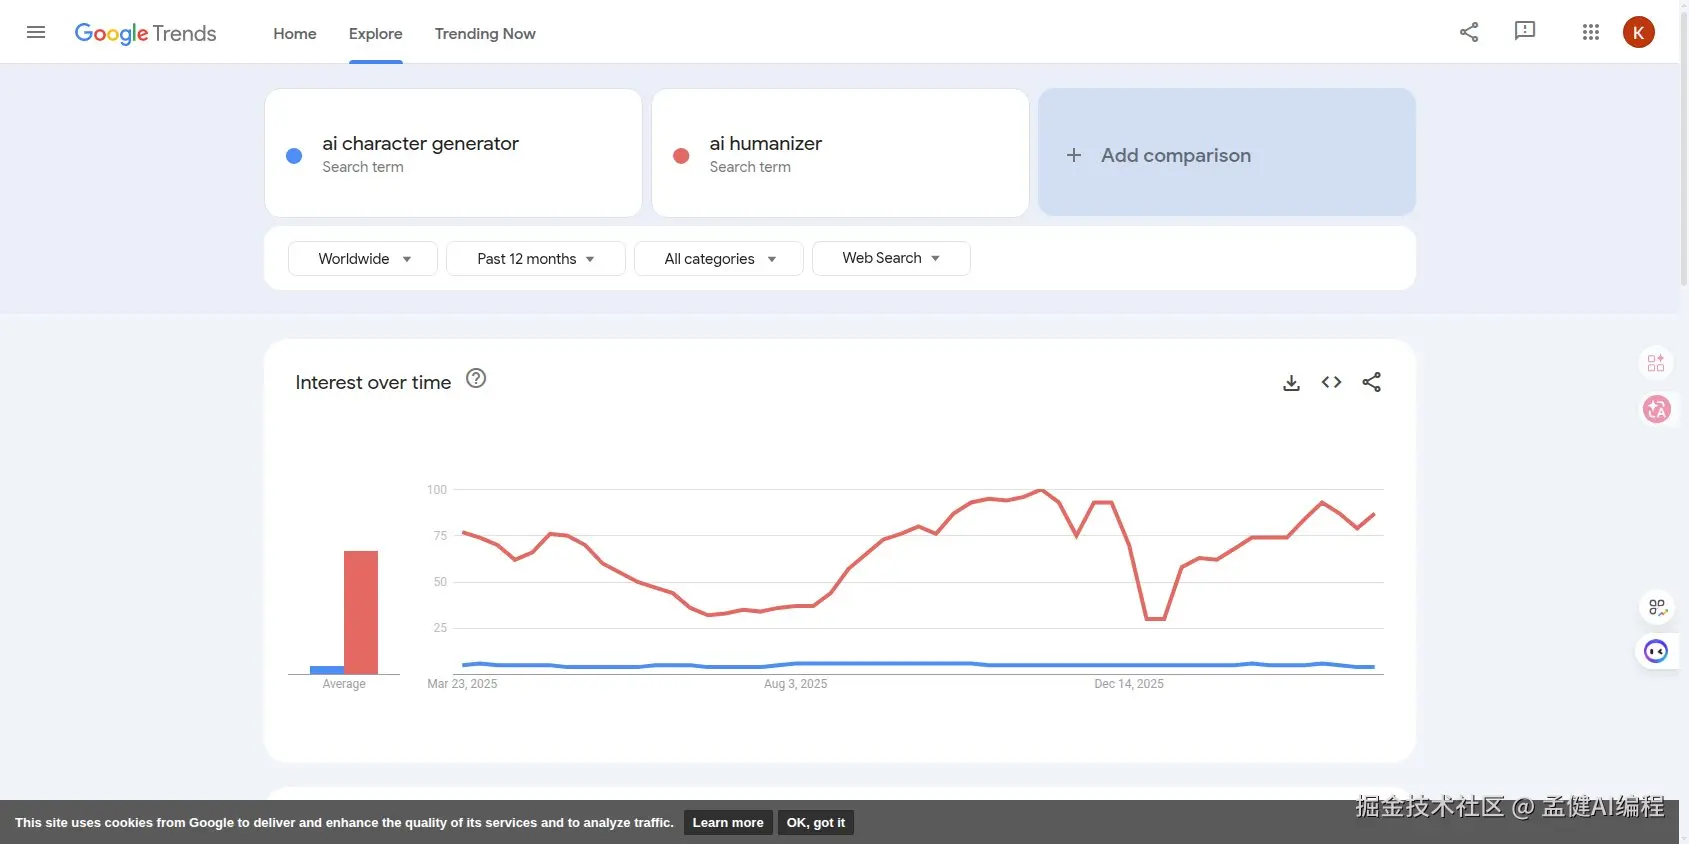Expand the Worldwide region dropdown
1689x844 pixels.
(x=363, y=258)
